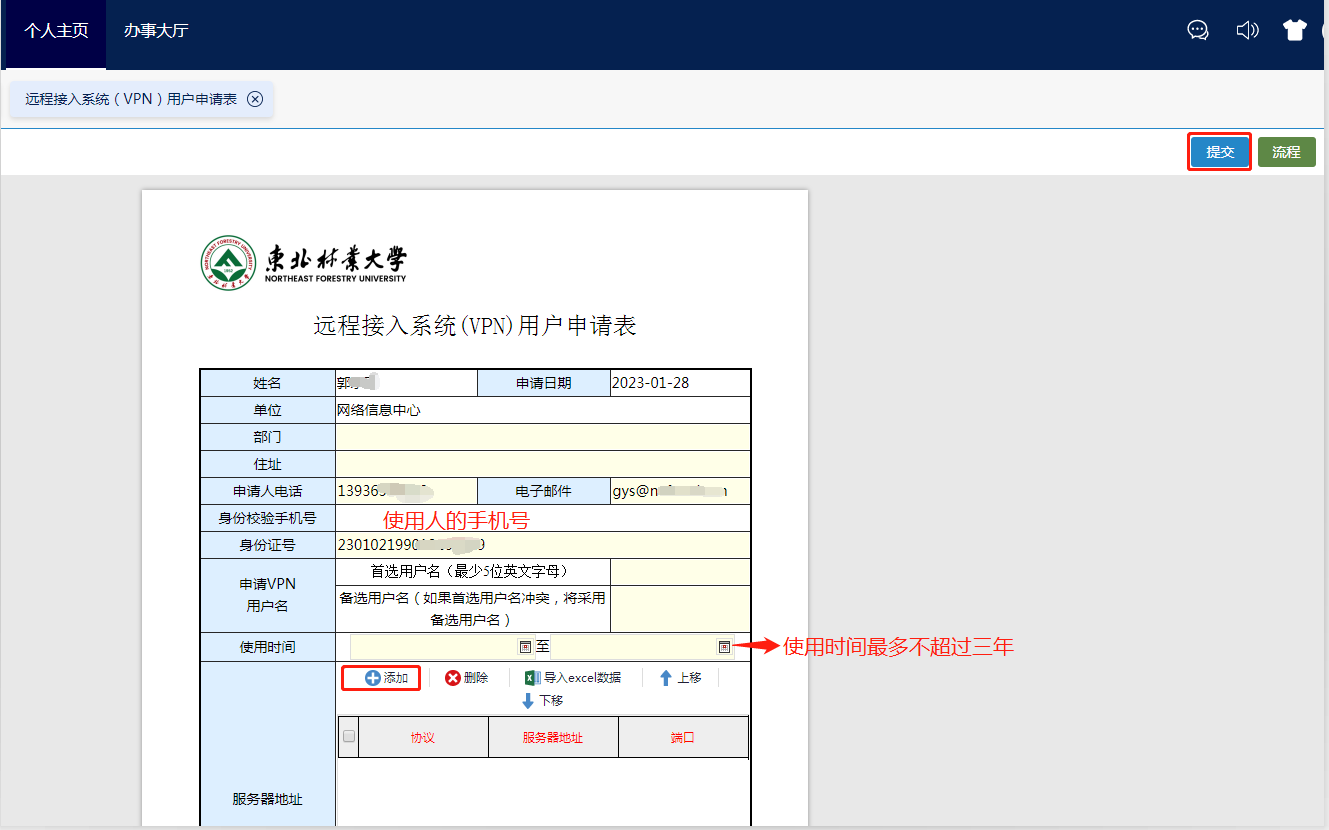This screenshot has height=830, width=1329.
Task: Close the VPN用户申请表 tab
Action: 255,99
